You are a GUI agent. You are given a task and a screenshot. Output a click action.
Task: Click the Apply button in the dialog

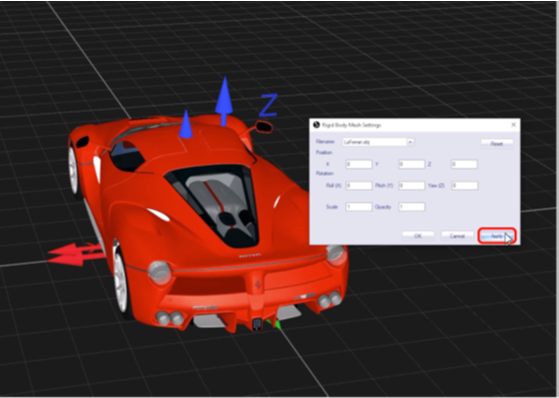point(497,236)
